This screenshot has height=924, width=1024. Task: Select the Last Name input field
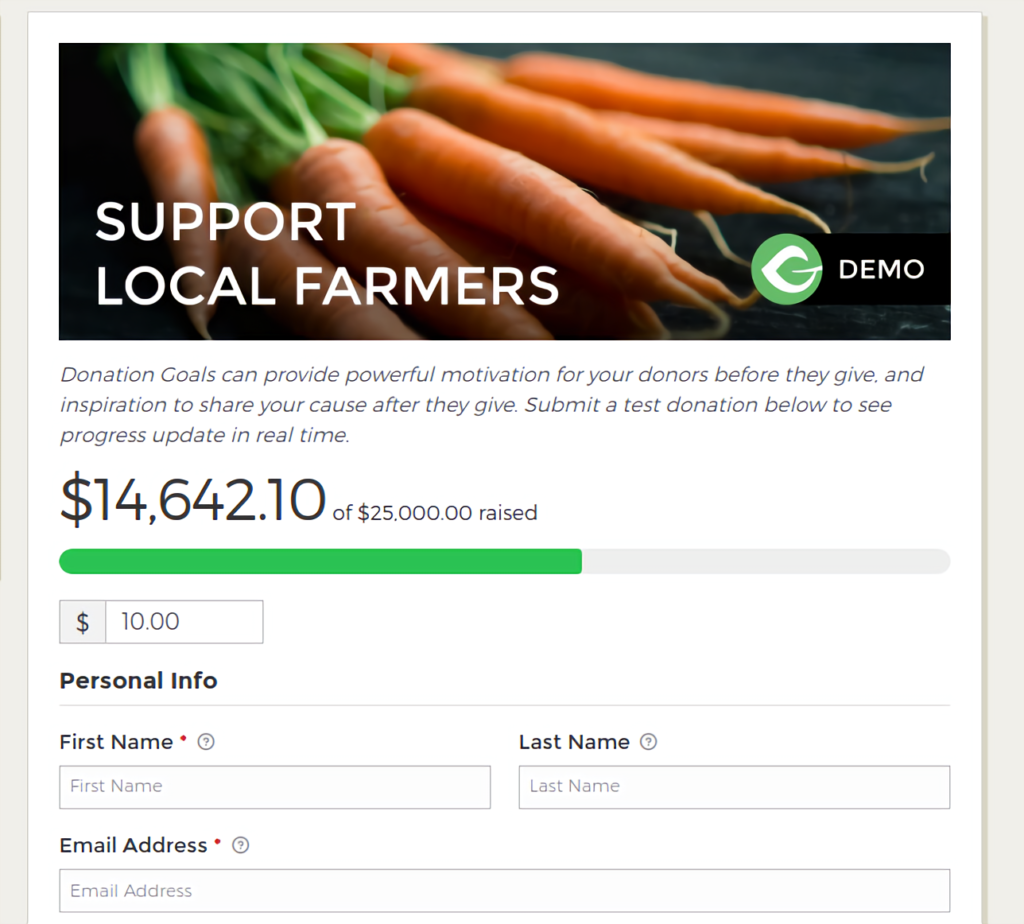tap(734, 787)
